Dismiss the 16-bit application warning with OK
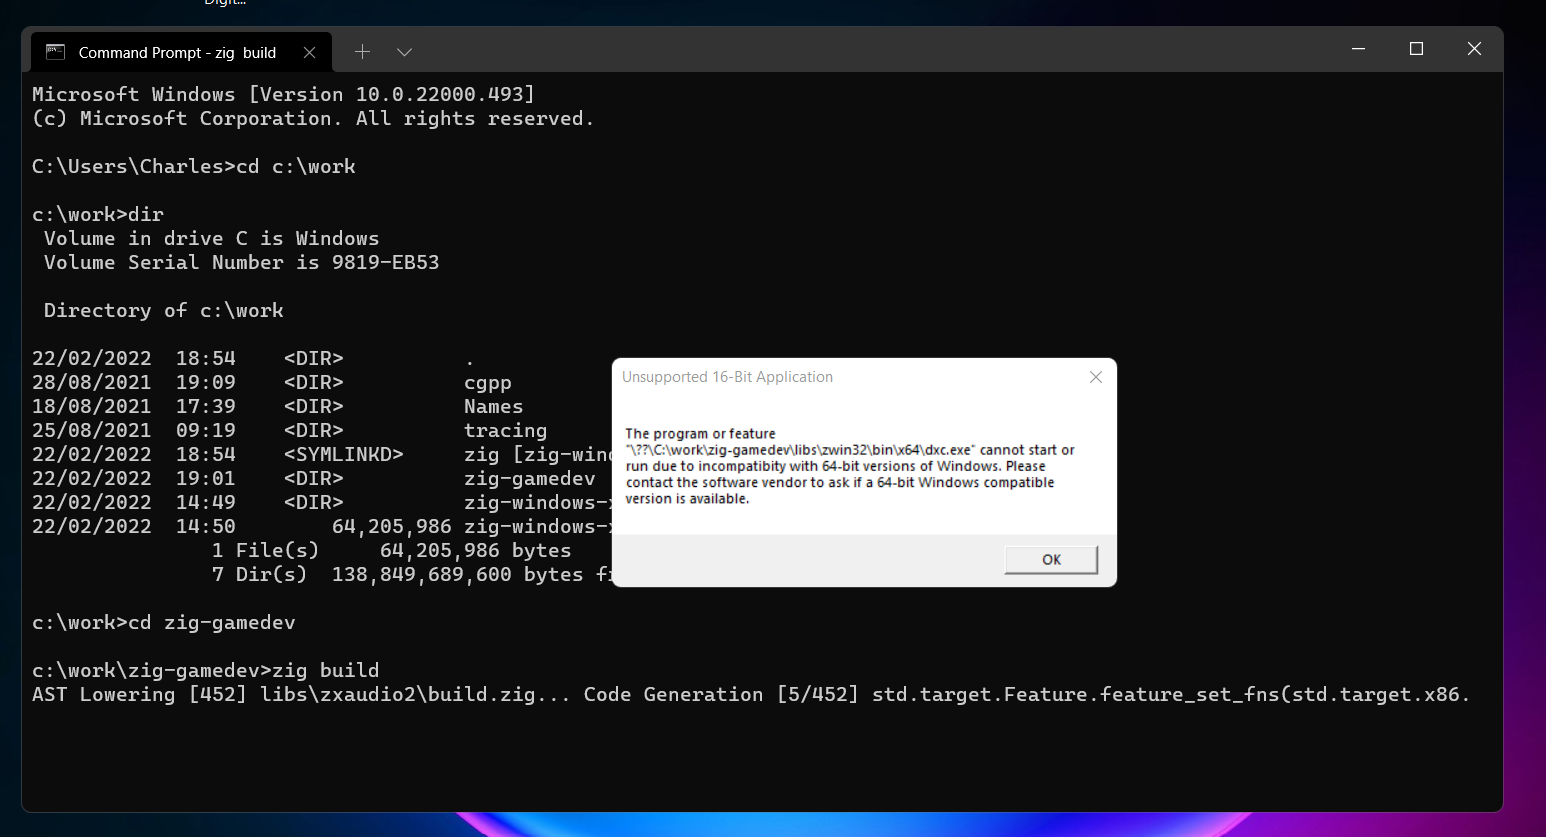 click(x=1050, y=559)
